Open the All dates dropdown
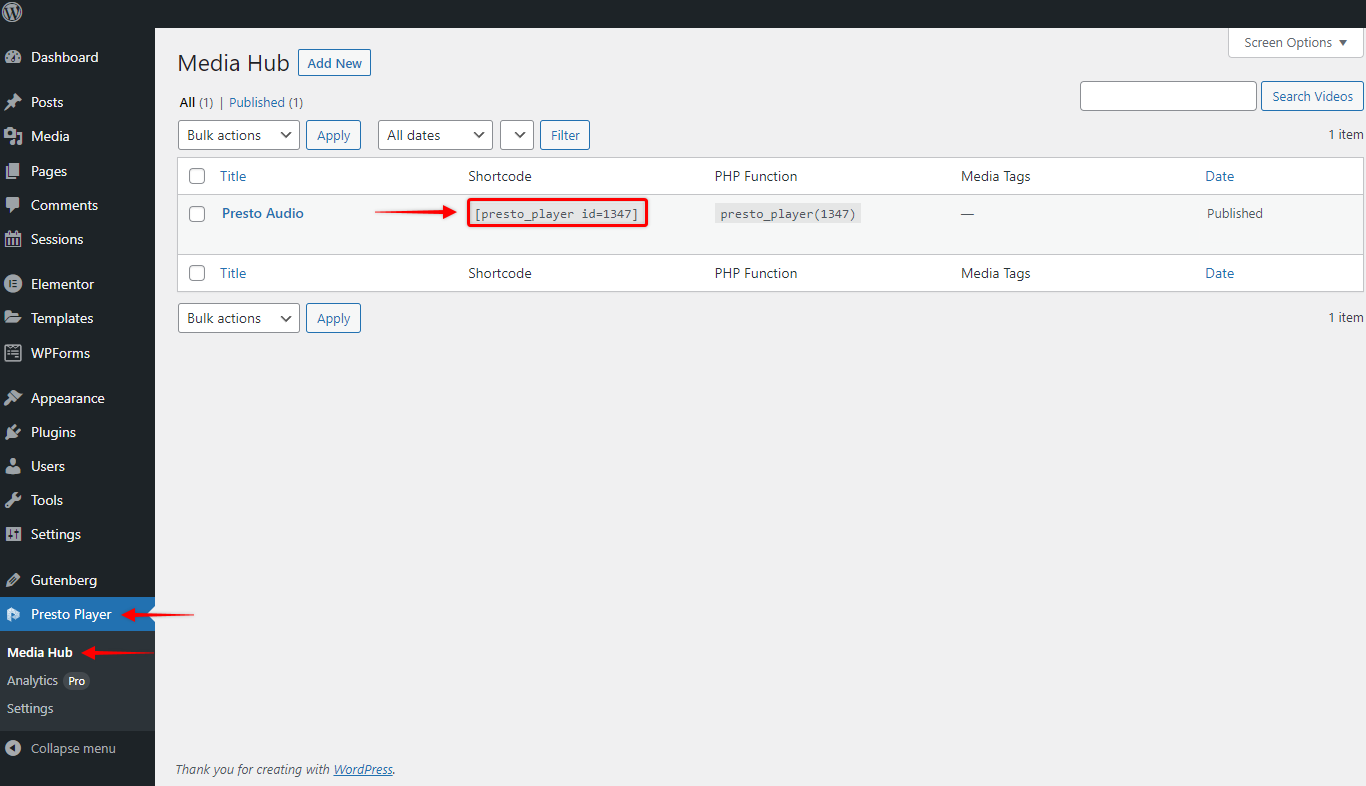This screenshot has height=786, width=1366. pos(435,135)
